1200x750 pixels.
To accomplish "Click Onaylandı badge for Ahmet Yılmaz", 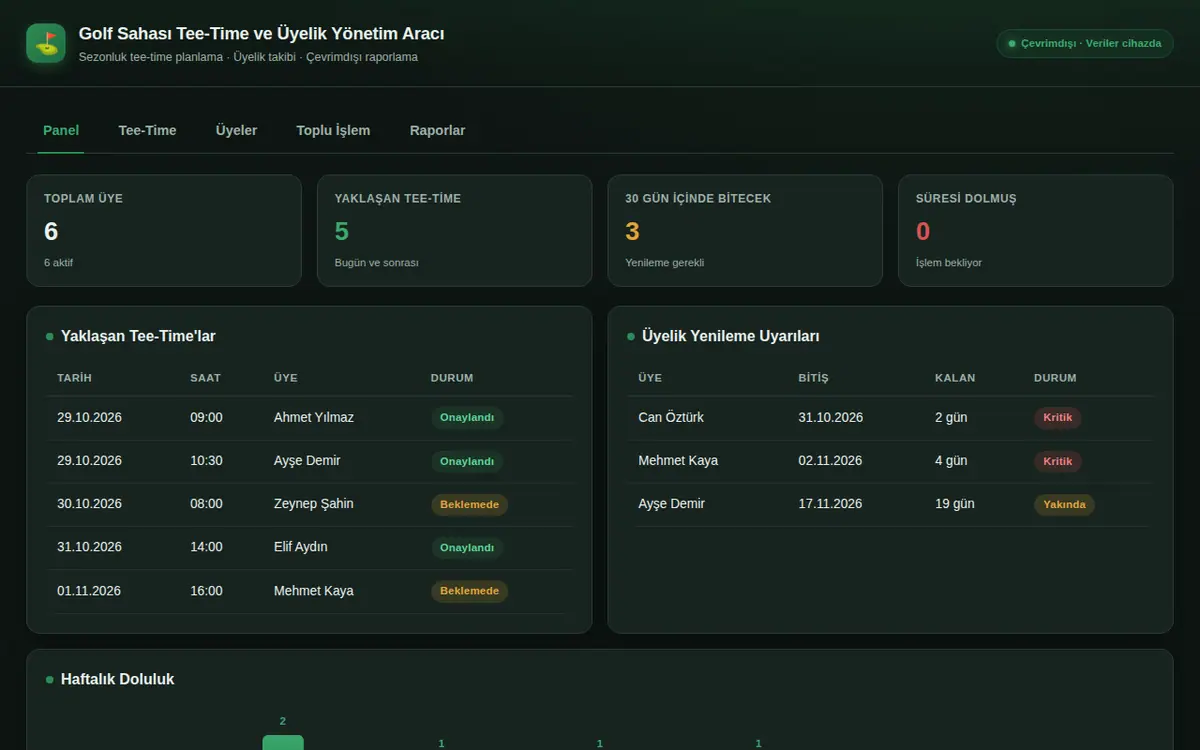I will (x=467, y=418).
